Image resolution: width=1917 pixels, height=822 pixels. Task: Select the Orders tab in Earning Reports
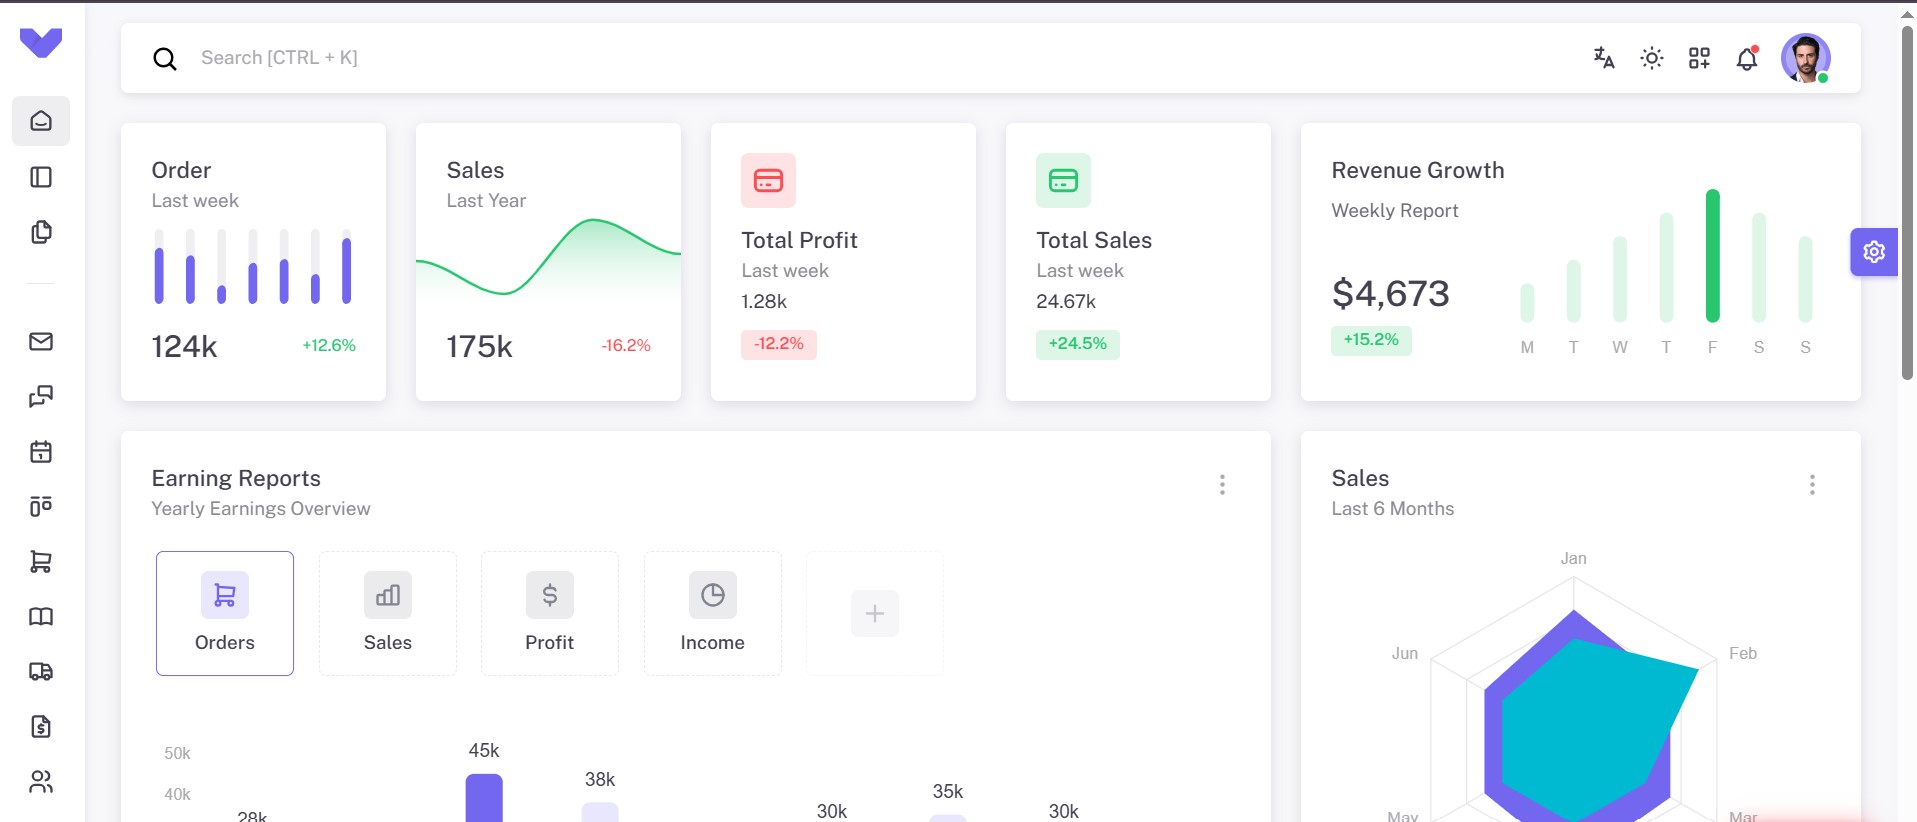tap(225, 613)
